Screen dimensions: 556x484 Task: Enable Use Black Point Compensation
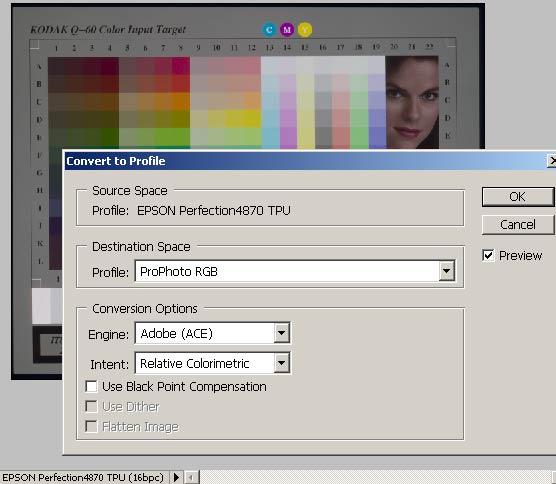tap(91, 386)
